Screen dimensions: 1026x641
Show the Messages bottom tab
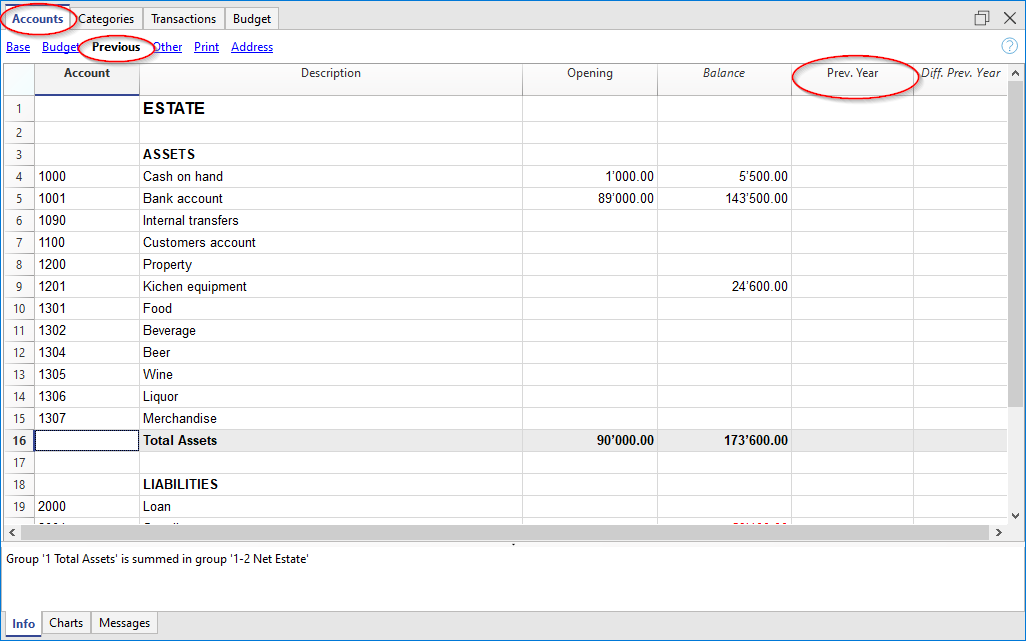pyautogui.click(x=125, y=623)
